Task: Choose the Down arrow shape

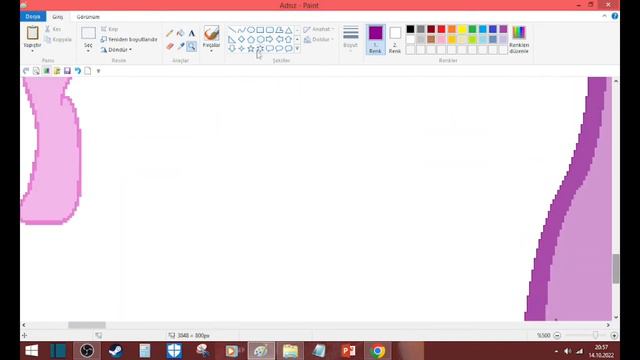Action: tap(232, 49)
